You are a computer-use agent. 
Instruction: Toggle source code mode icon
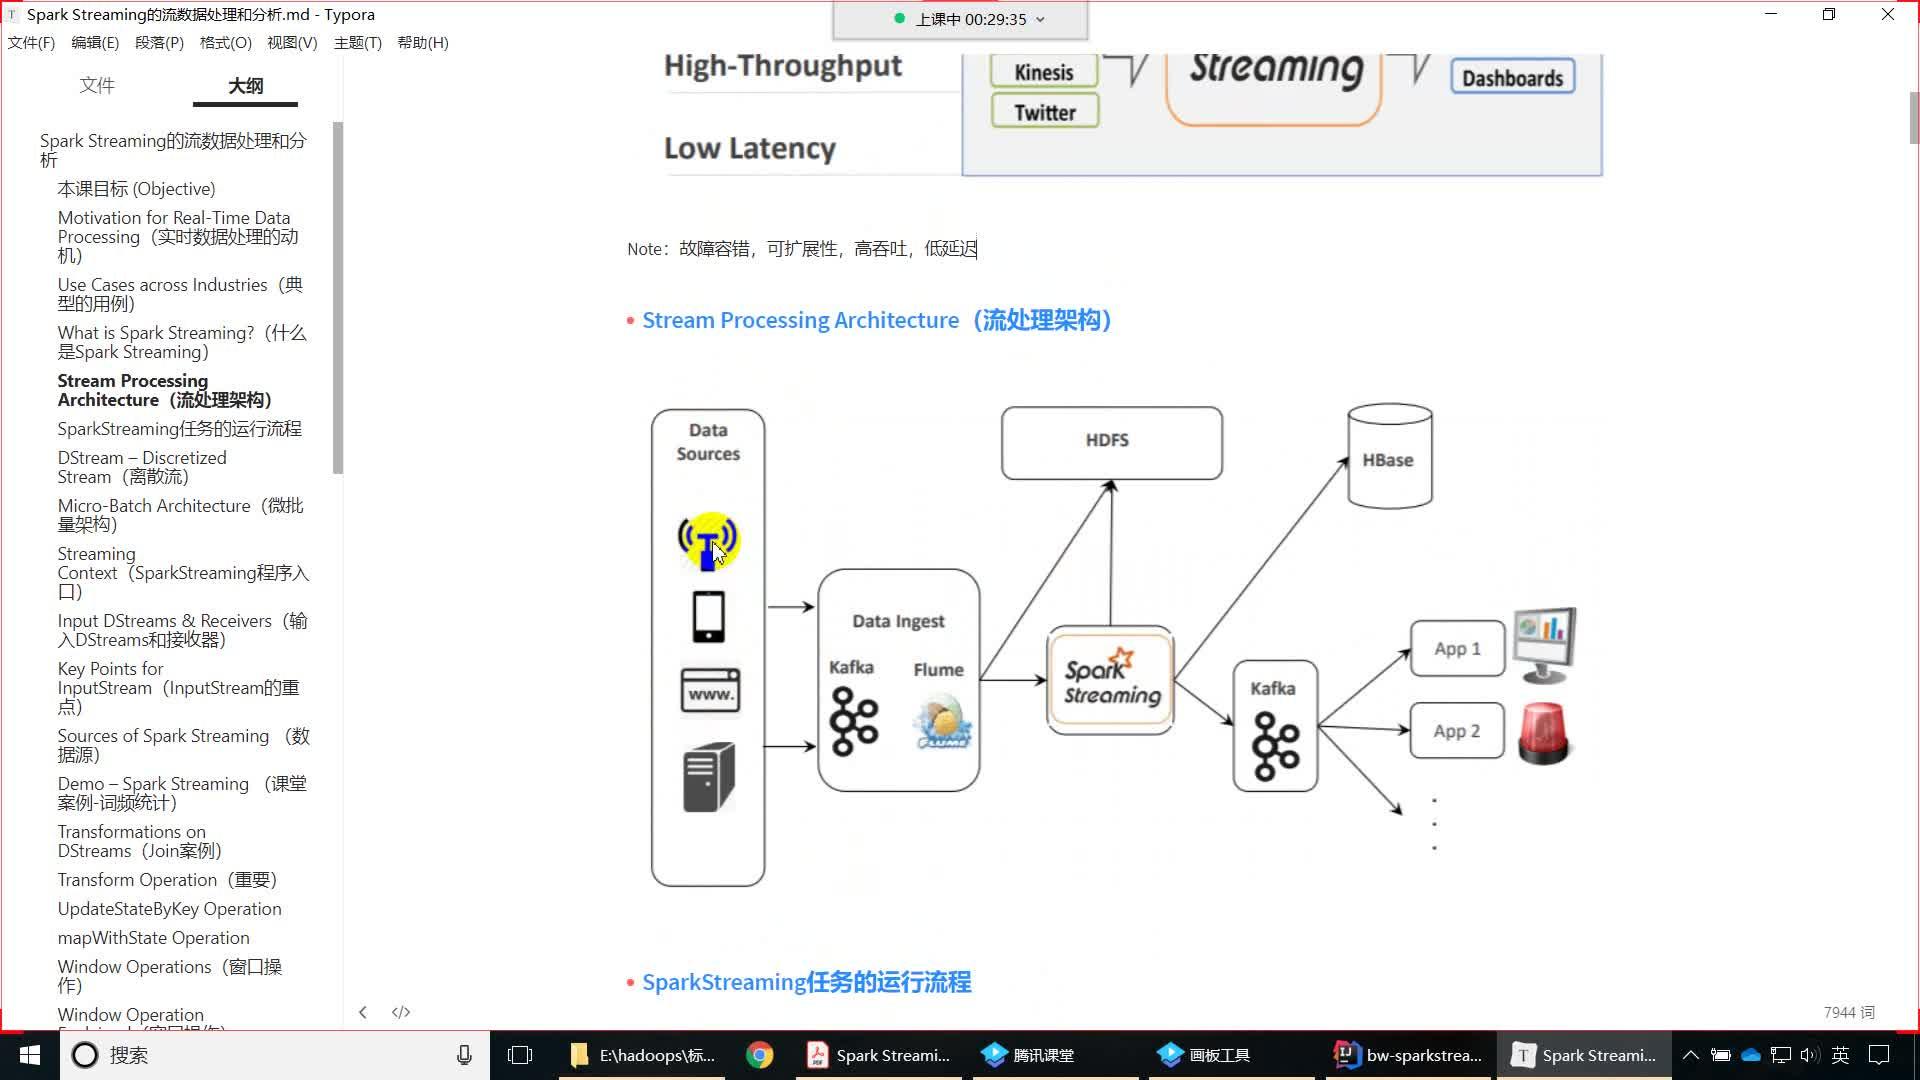tap(401, 1012)
